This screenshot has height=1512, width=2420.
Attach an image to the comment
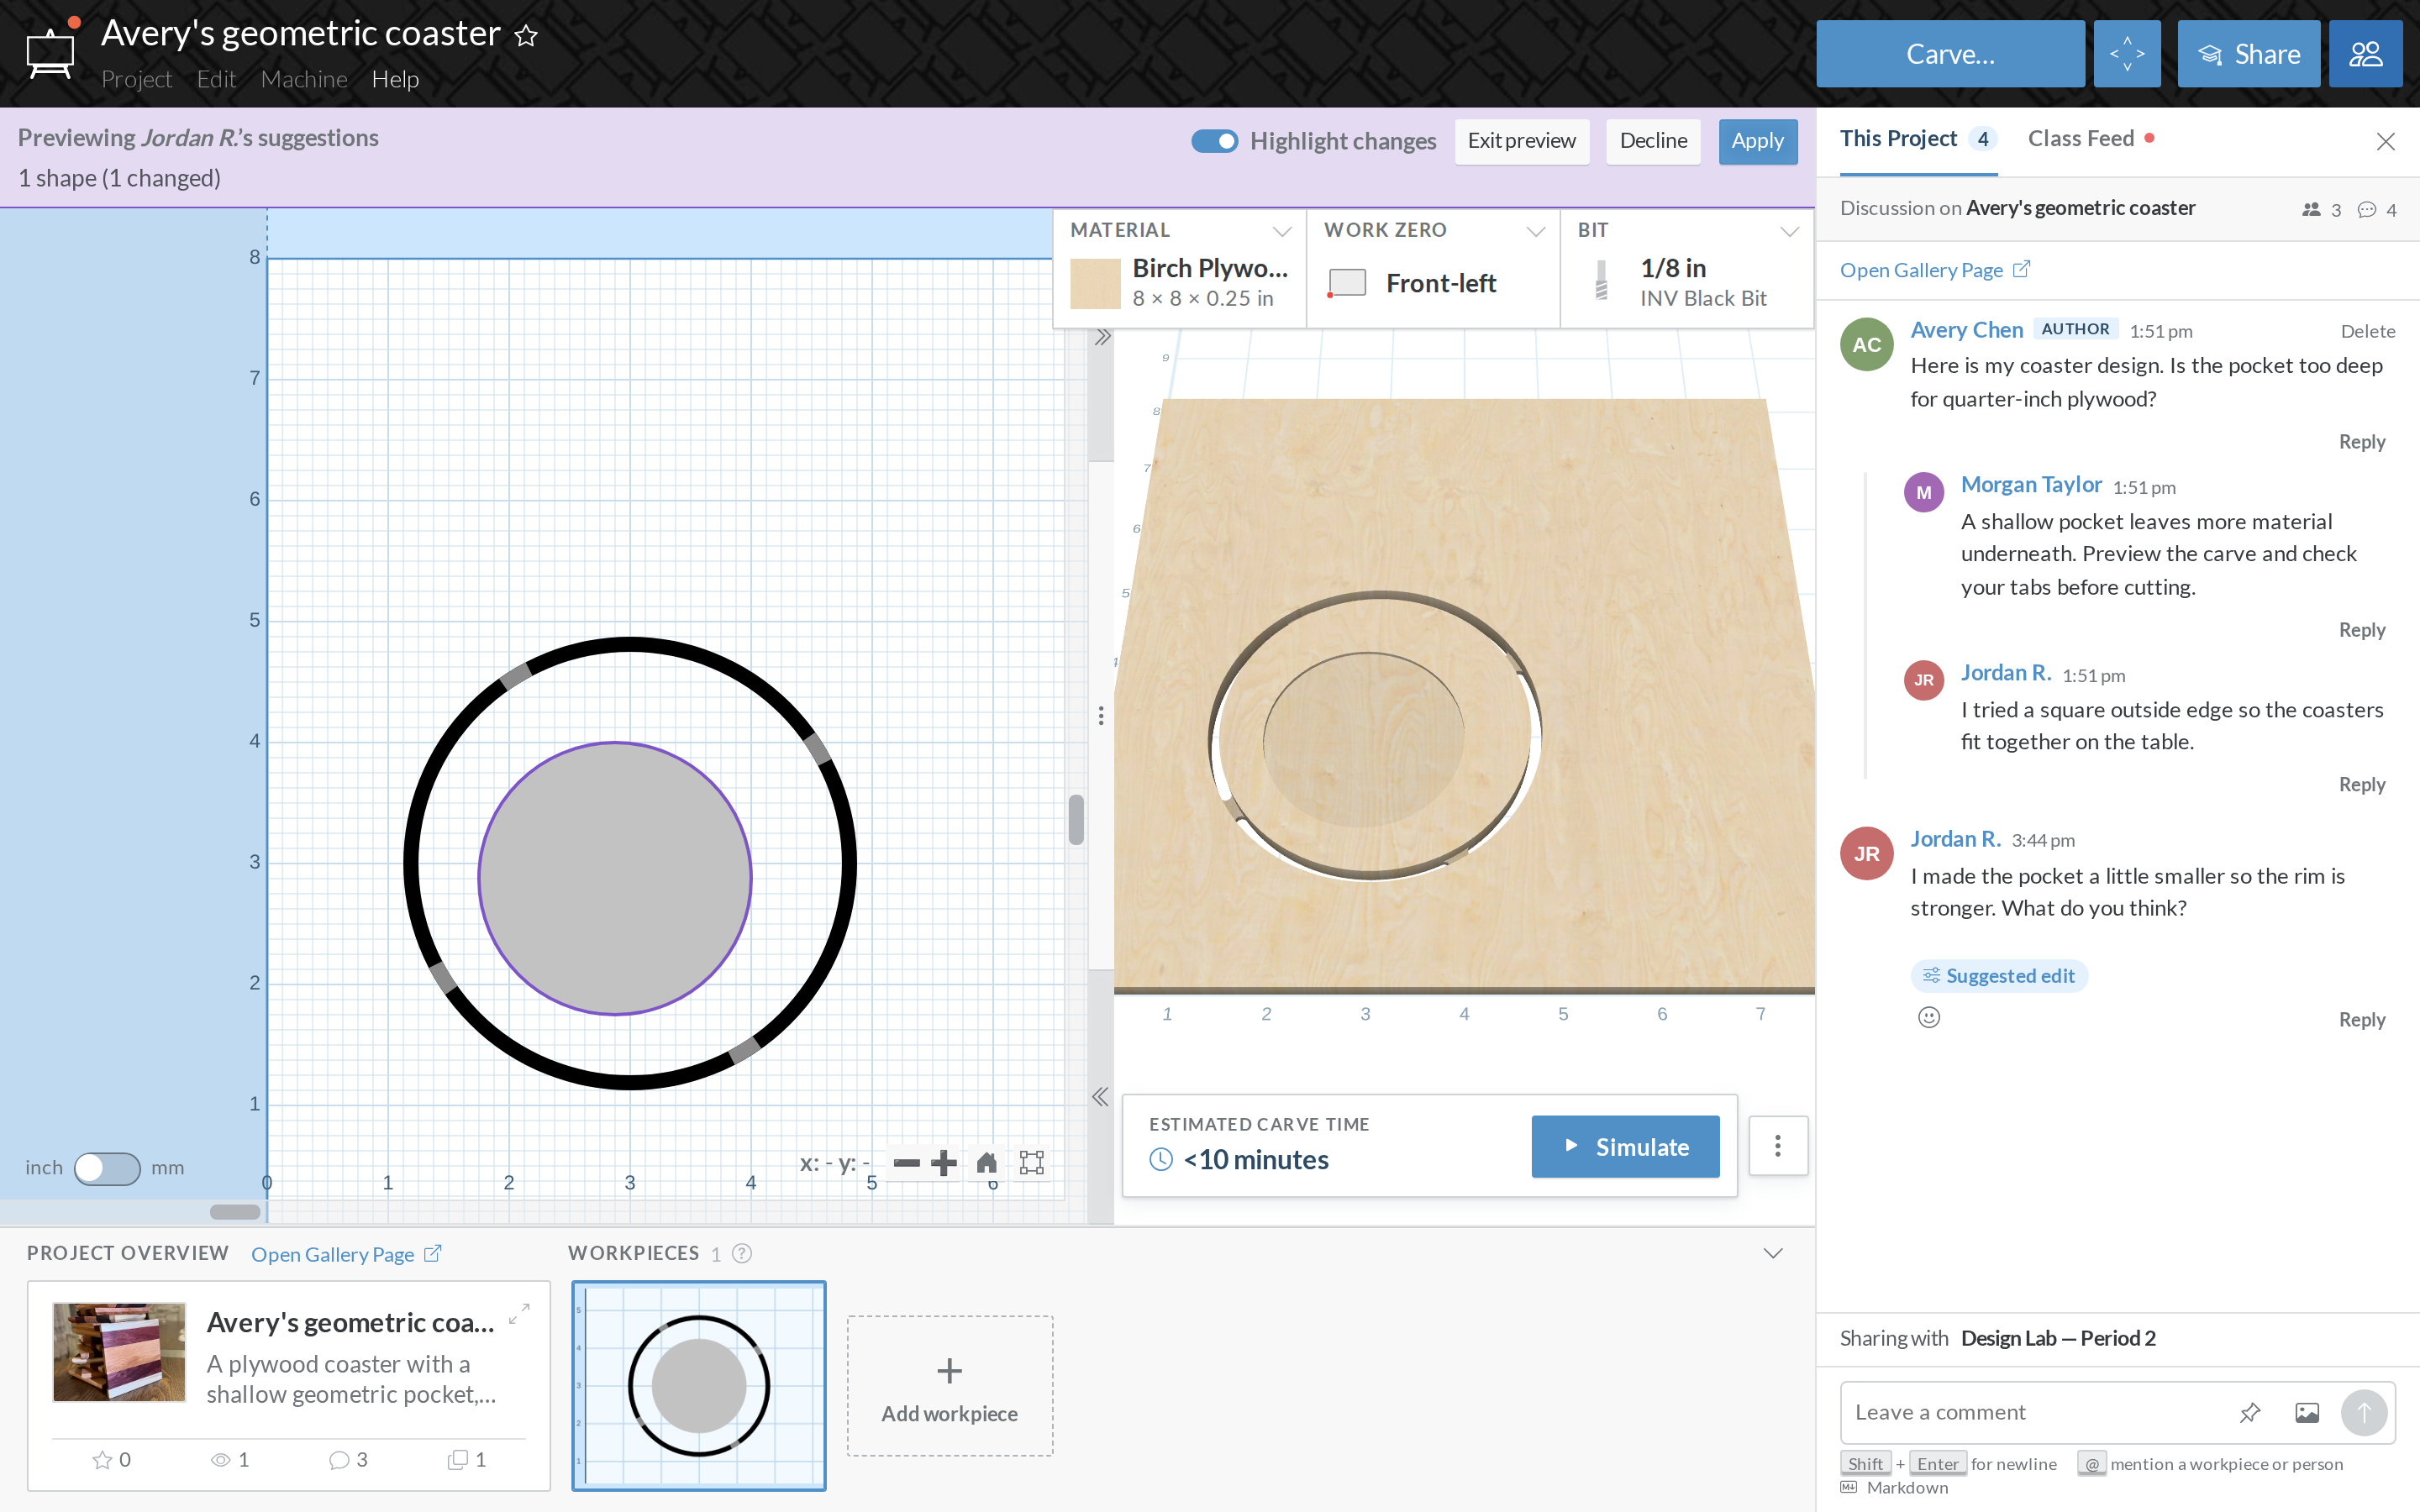[x=2307, y=1413]
